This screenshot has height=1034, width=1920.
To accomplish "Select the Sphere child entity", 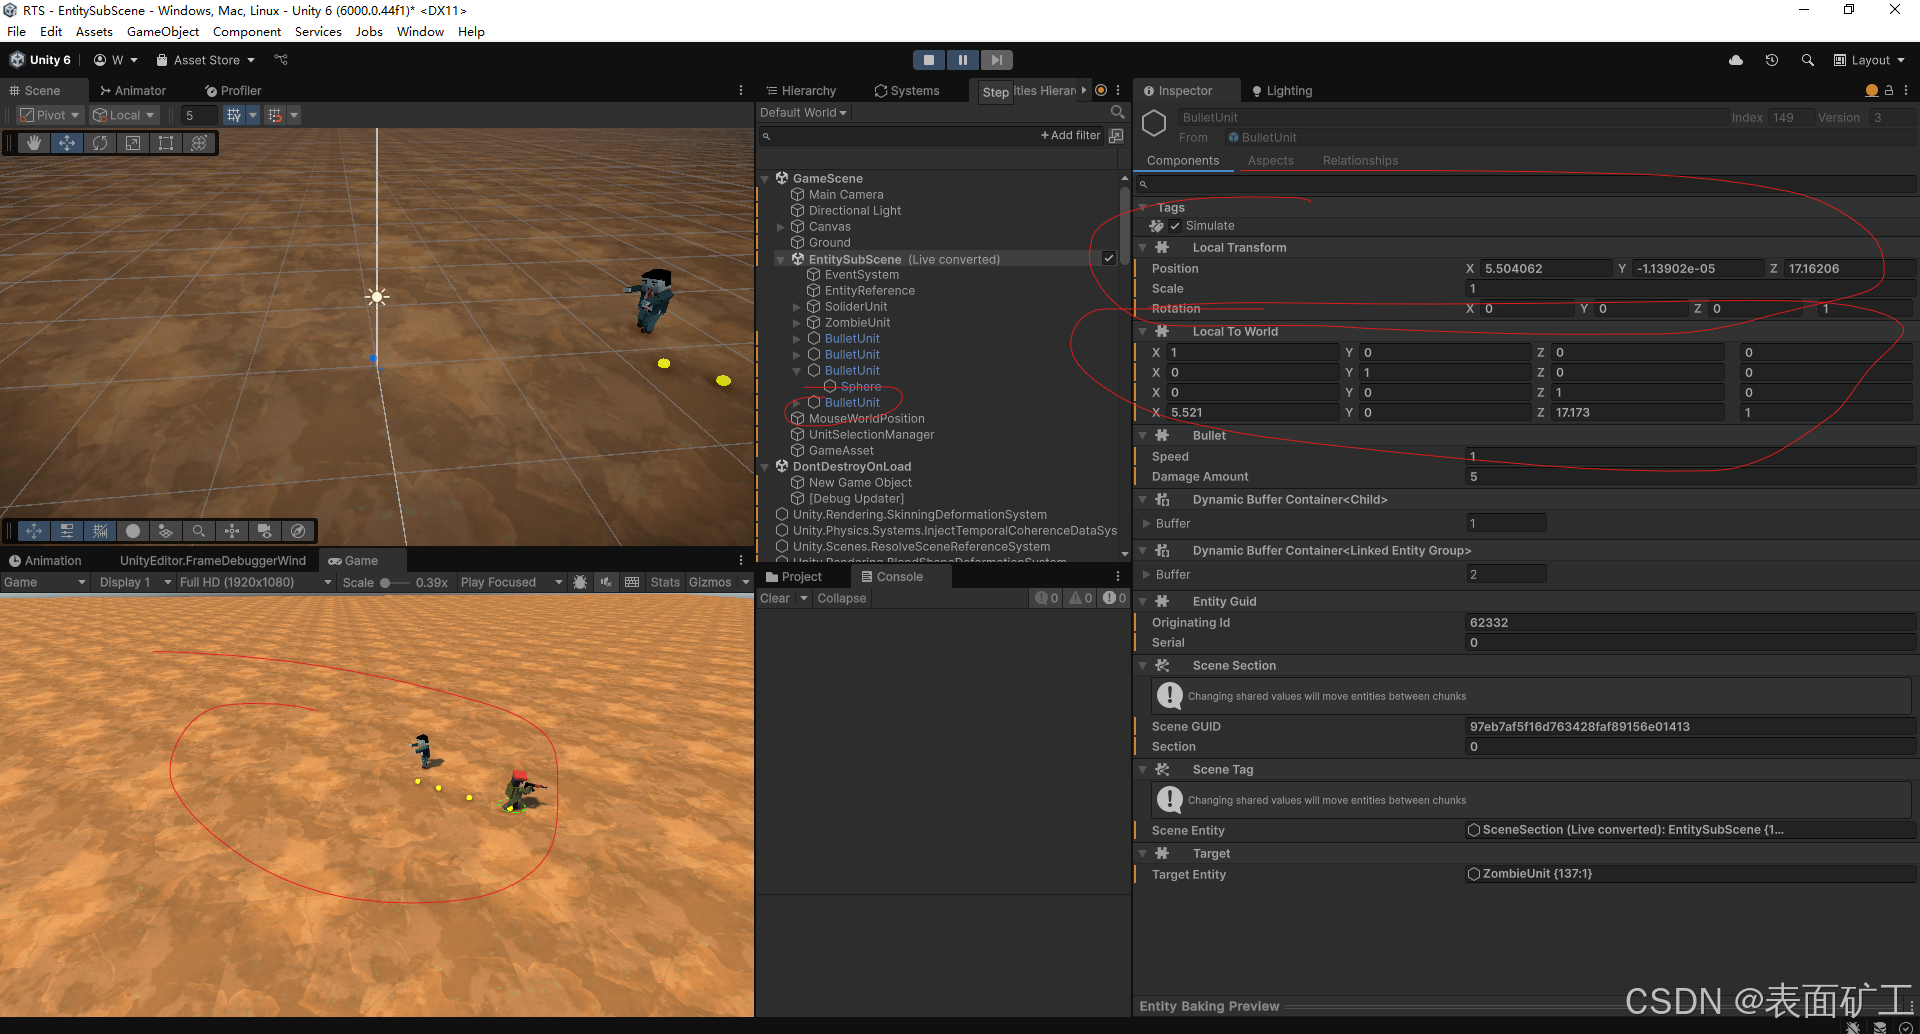I will point(861,387).
